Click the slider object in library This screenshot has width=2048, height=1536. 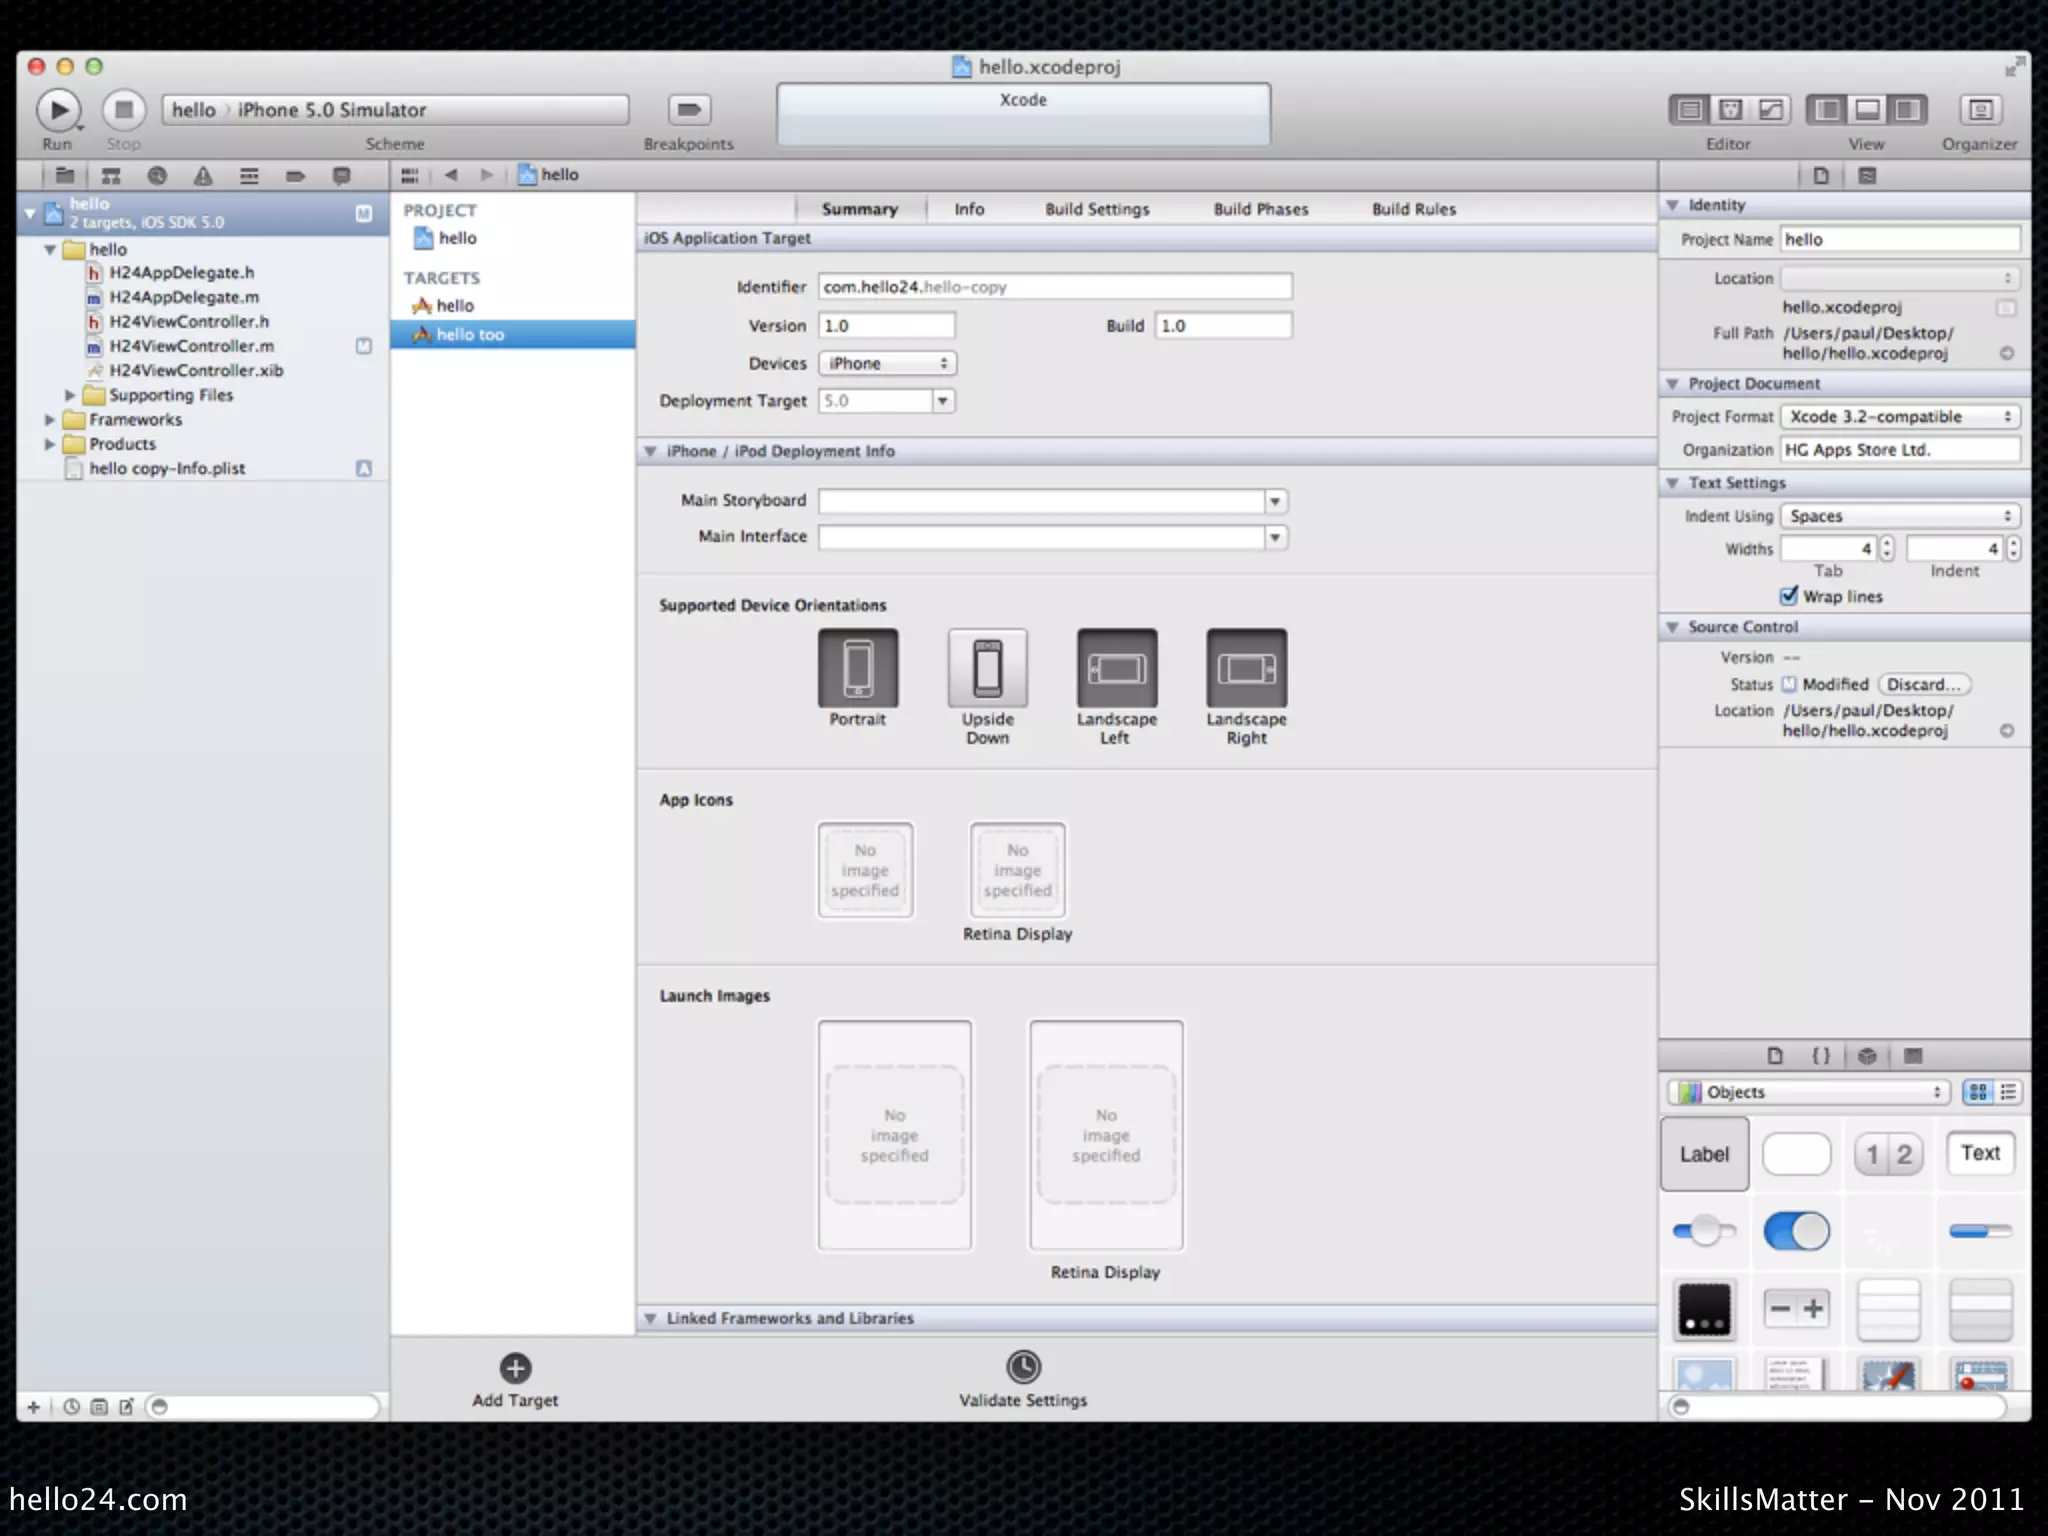pyautogui.click(x=1703, y=1231)
